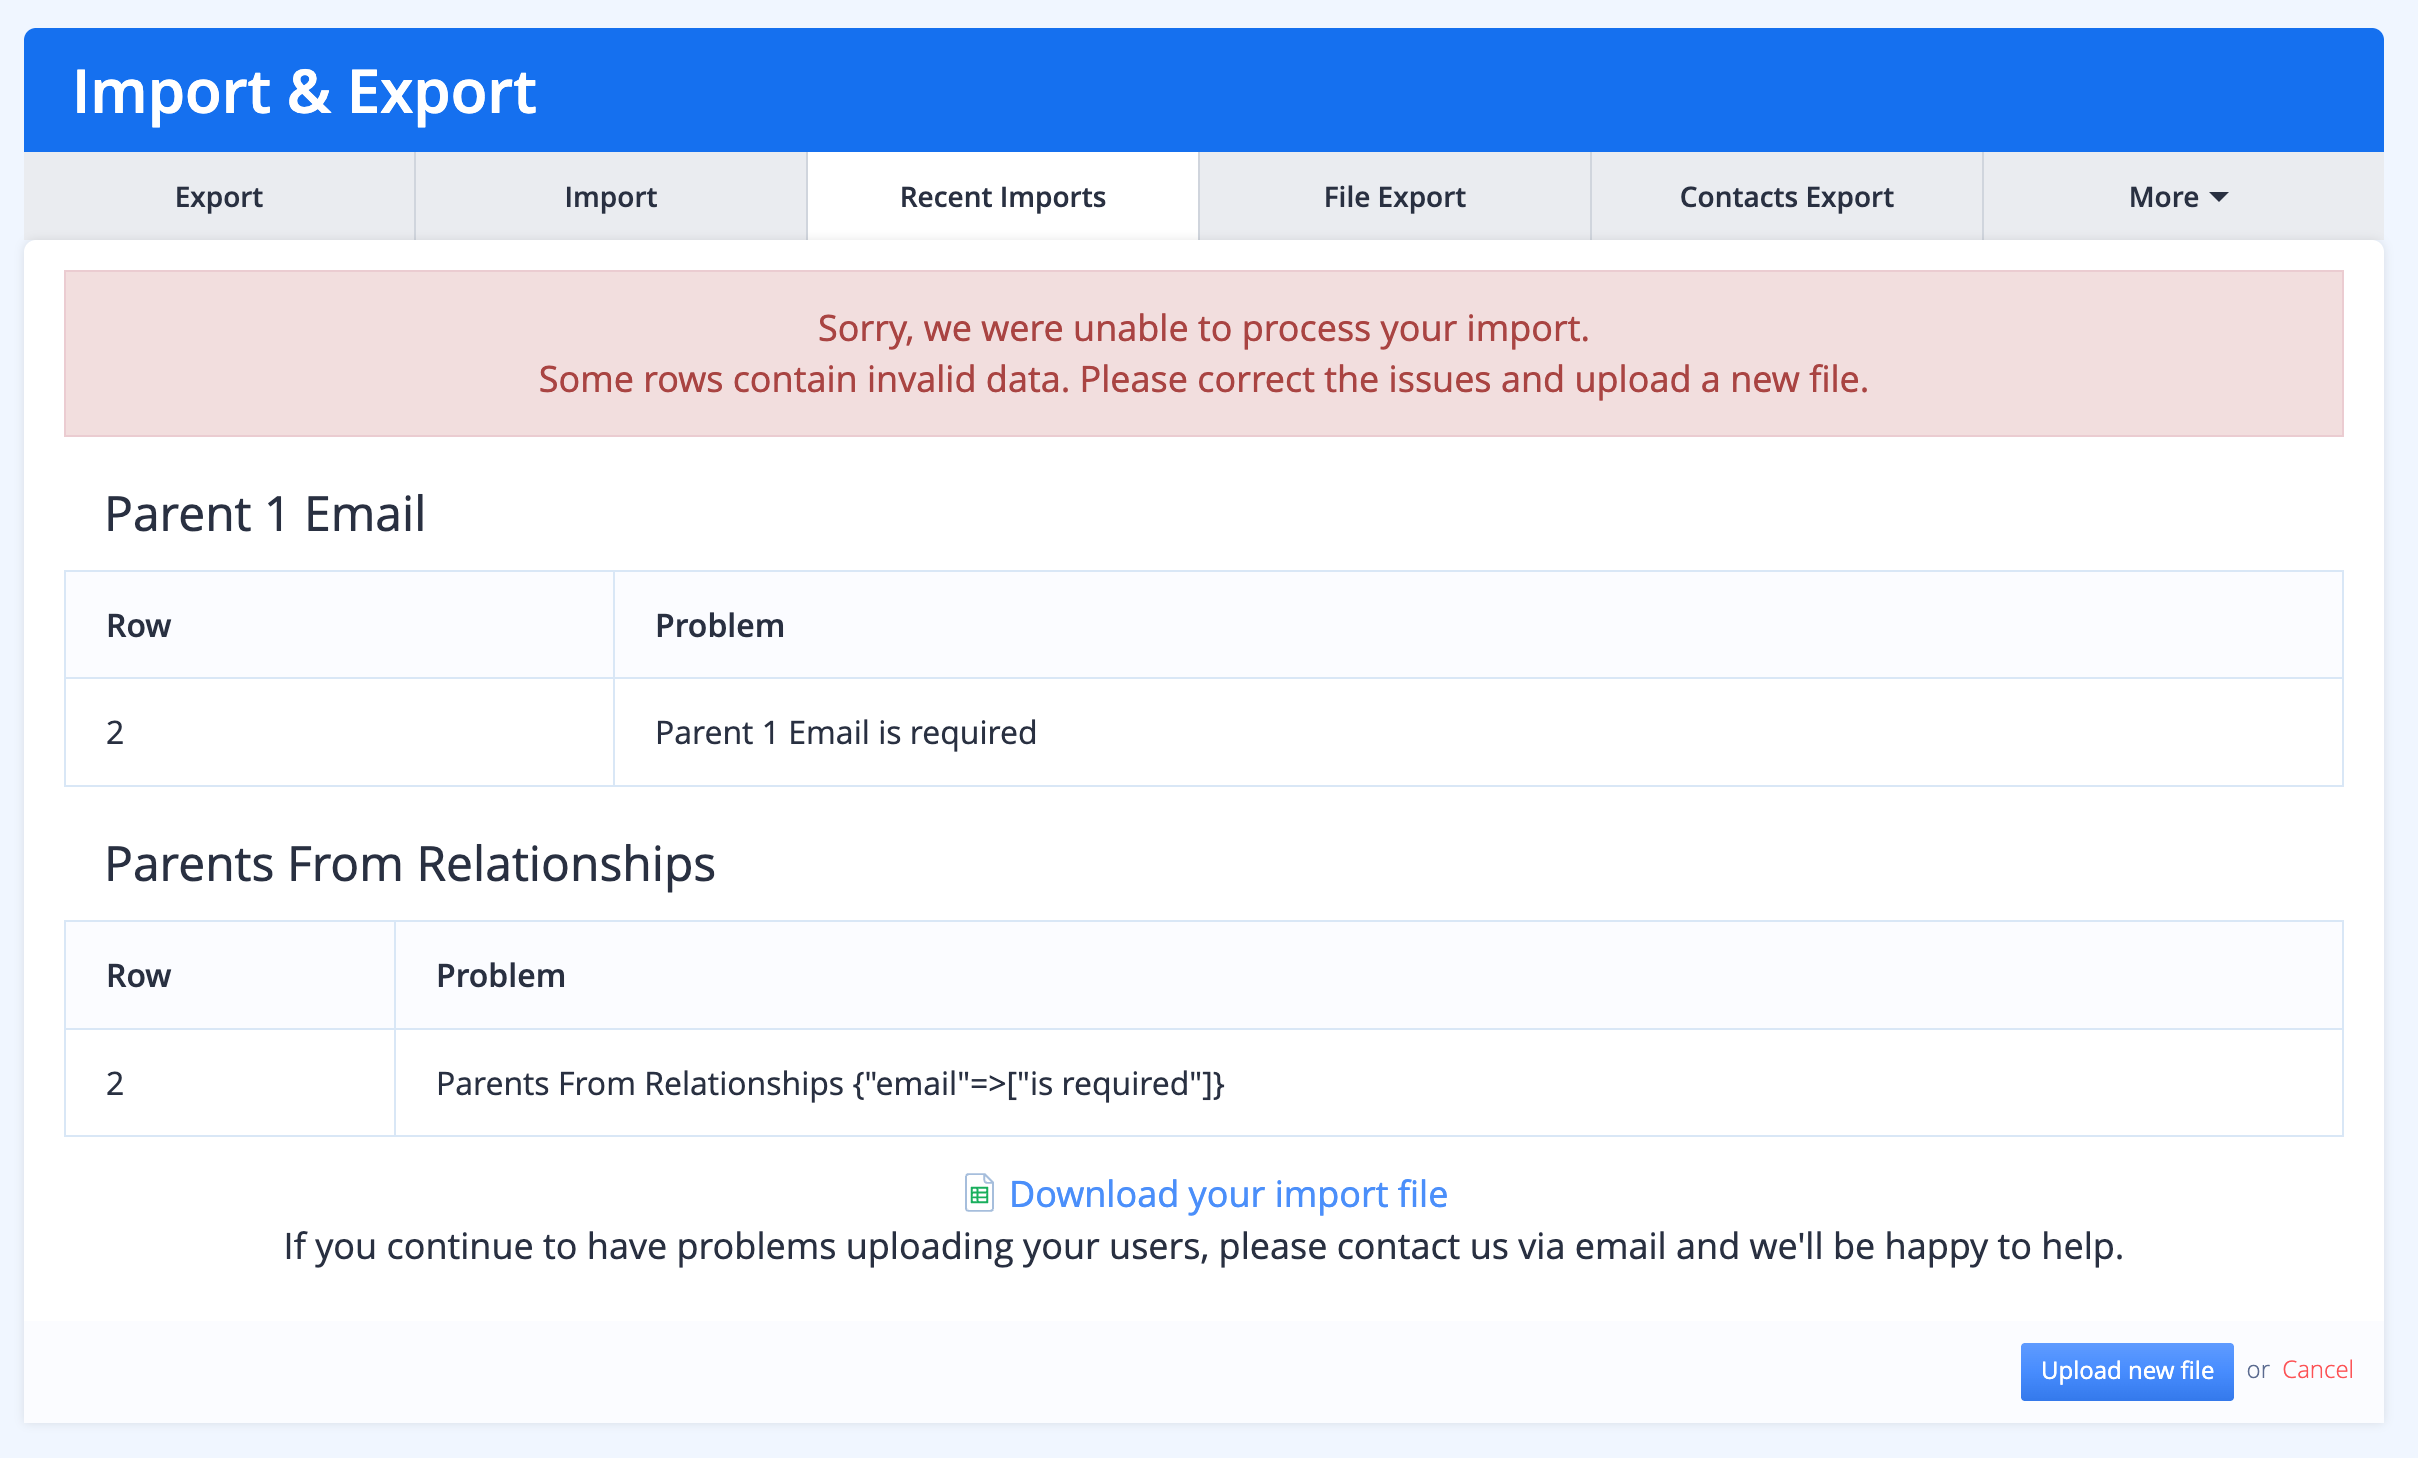Screen dimensions: 2418x1458
Task: Go to the File Export tab
Action: [x=1394, y=197]
